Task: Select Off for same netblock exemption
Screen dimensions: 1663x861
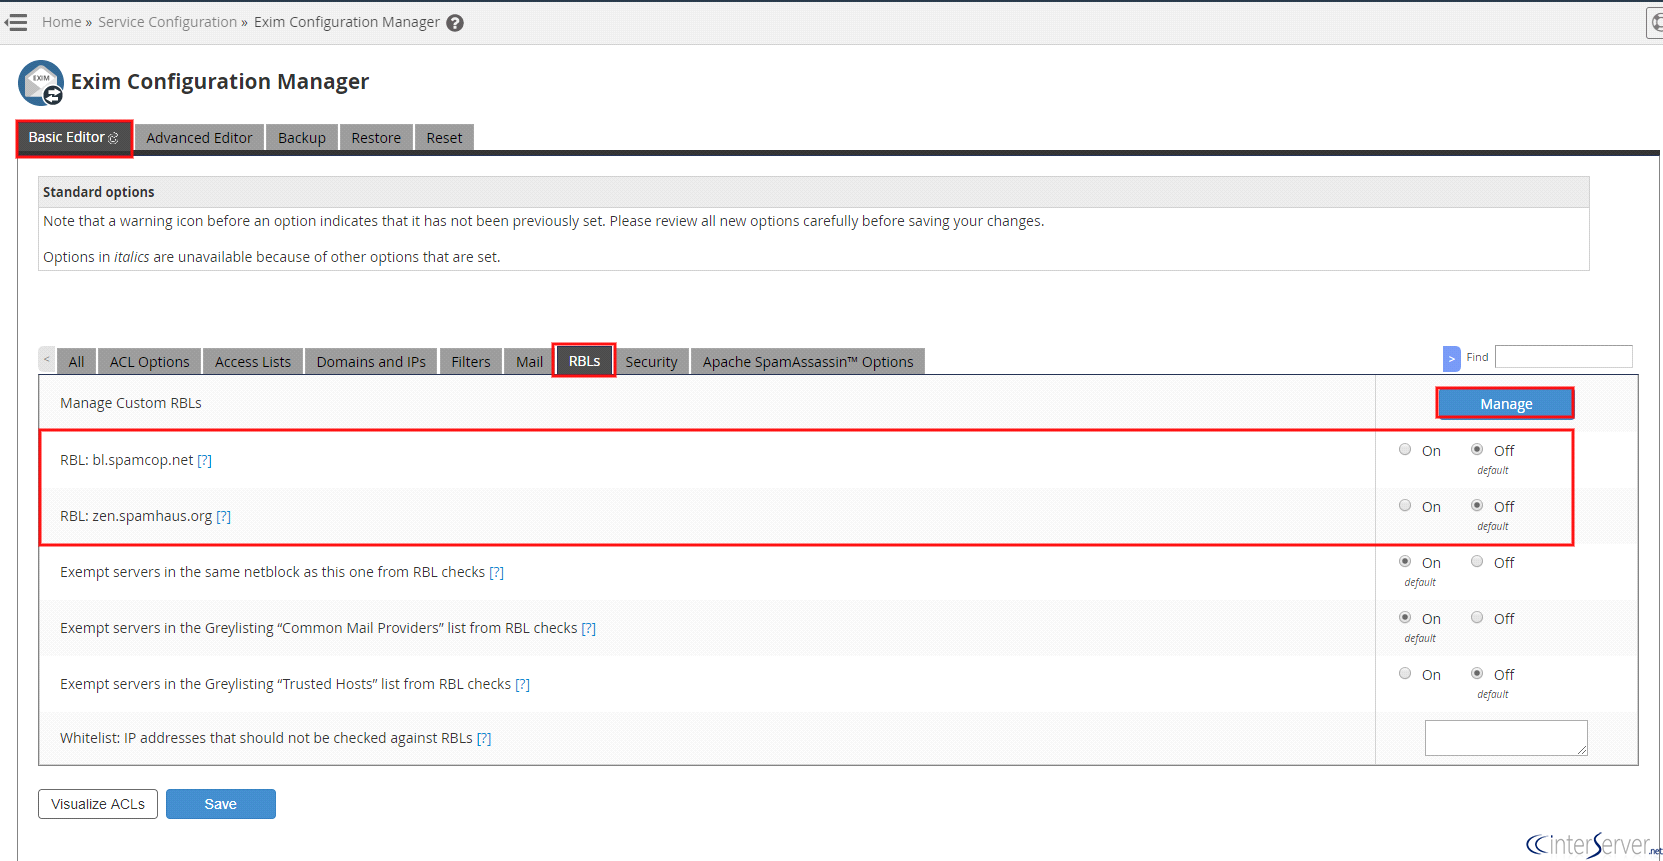Action: point(1477,562)
